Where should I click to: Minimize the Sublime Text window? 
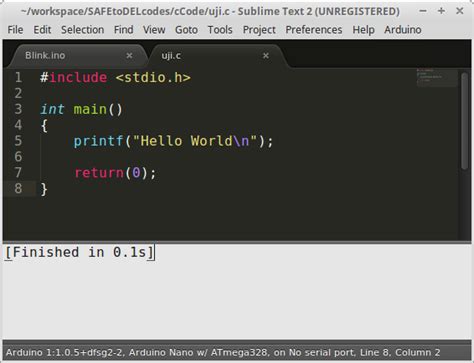coord(423,11)
